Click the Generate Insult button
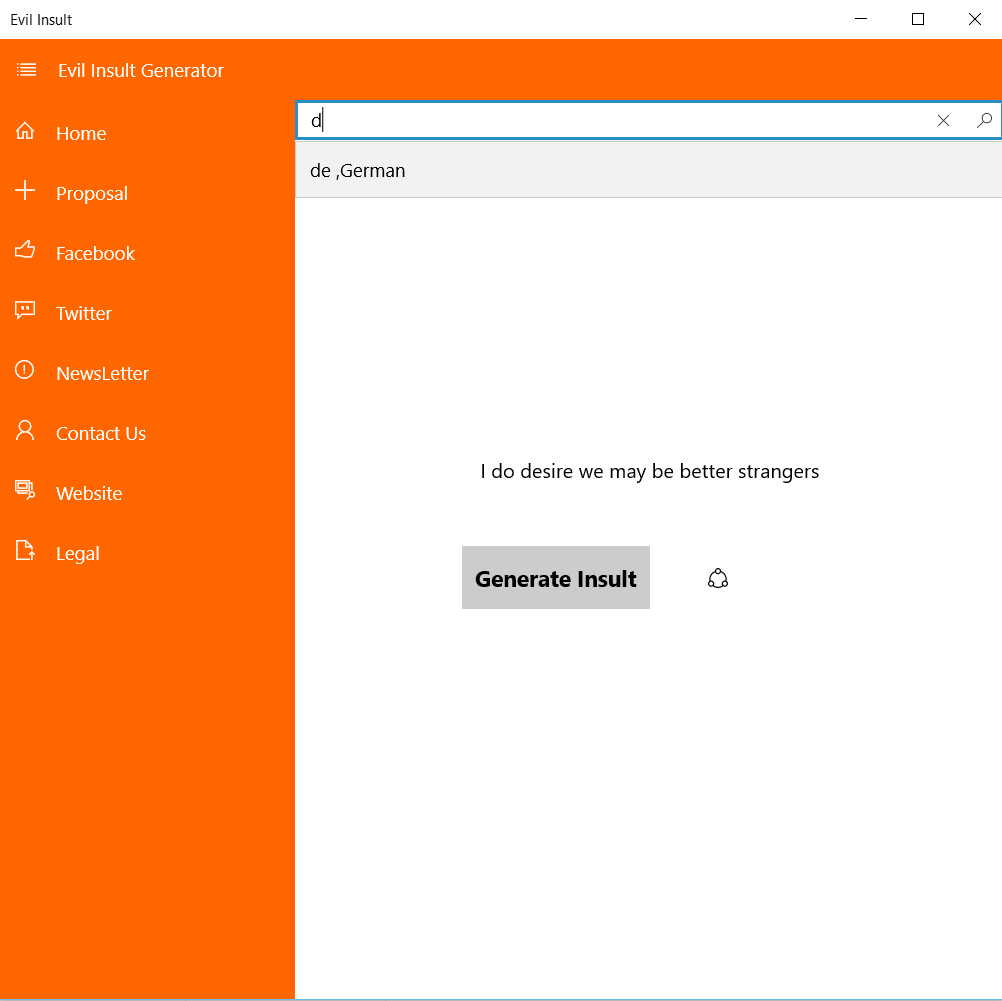 pos(556,577)
